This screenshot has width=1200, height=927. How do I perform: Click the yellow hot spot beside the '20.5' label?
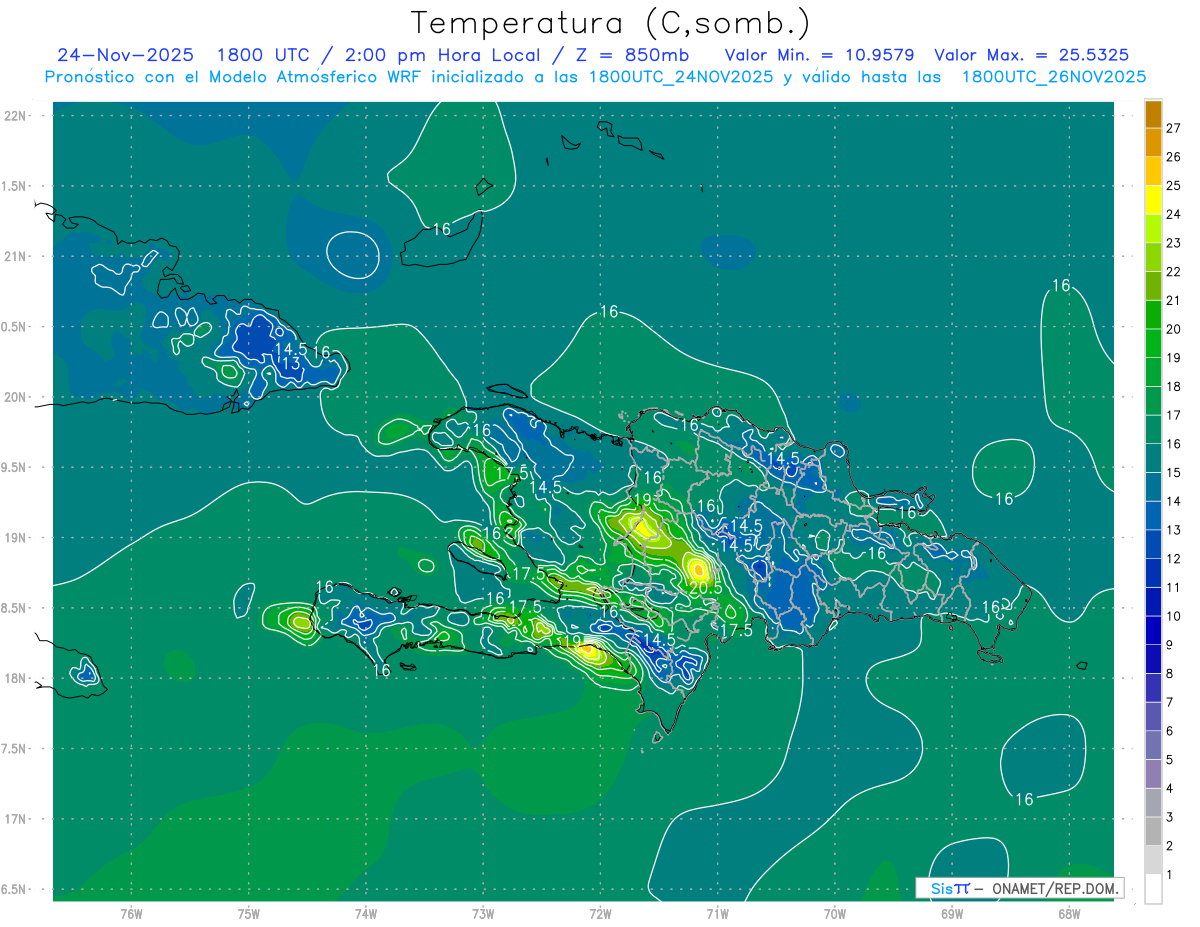pyautogui.click(x=698, y=570)
